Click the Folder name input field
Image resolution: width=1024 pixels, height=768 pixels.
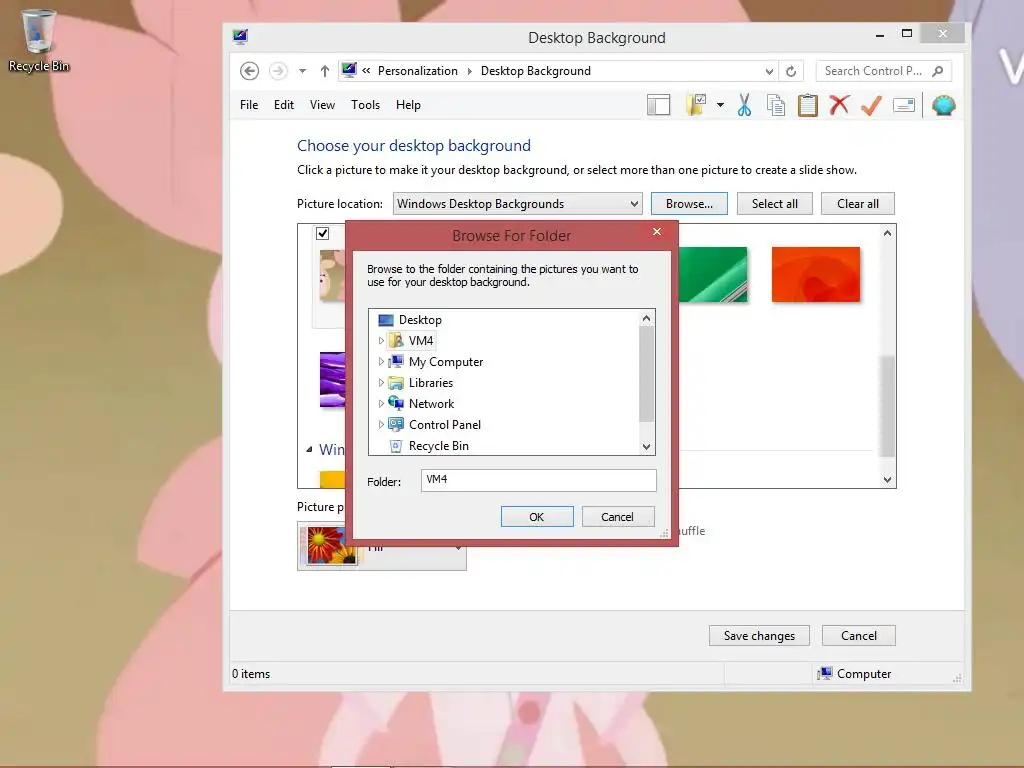539,480
